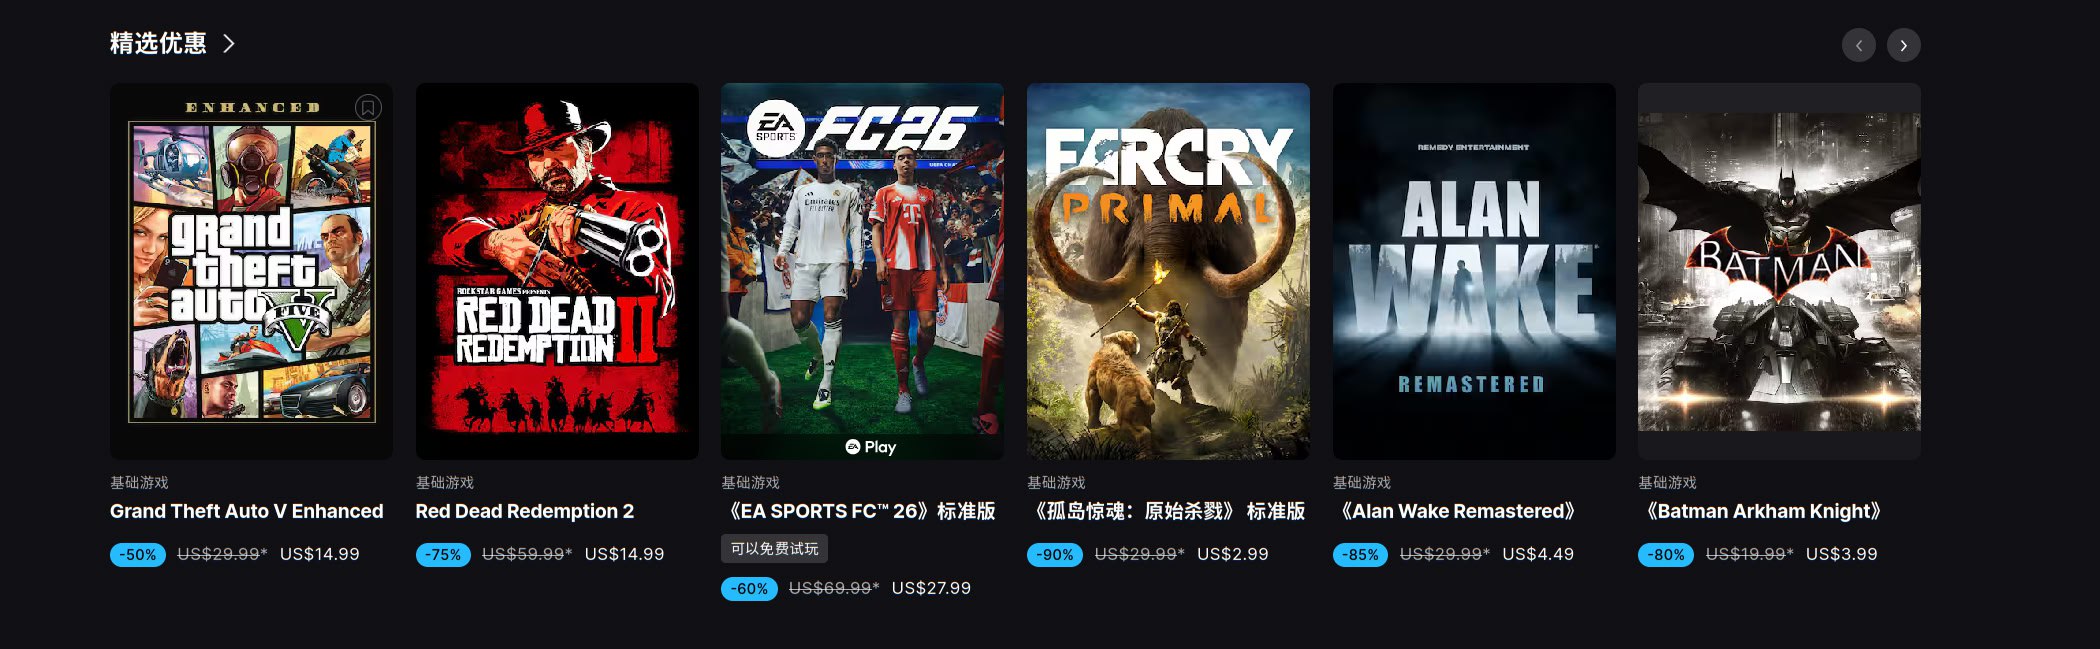
Task: Expand the 精选优惠 section chevron
Action: [229, 43]
